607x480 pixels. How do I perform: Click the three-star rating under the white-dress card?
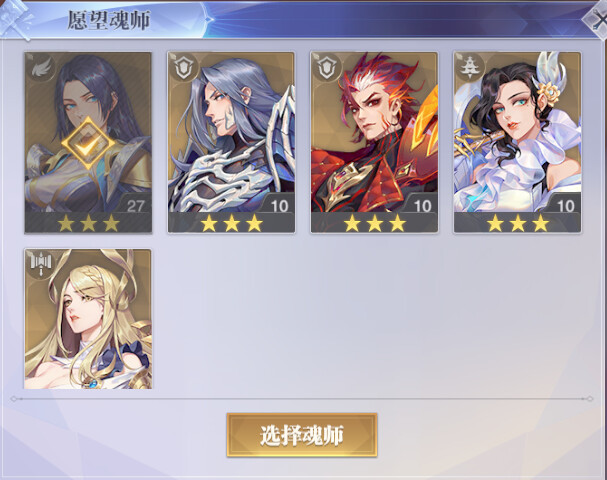pyautogui.click(x=518, y=223)
